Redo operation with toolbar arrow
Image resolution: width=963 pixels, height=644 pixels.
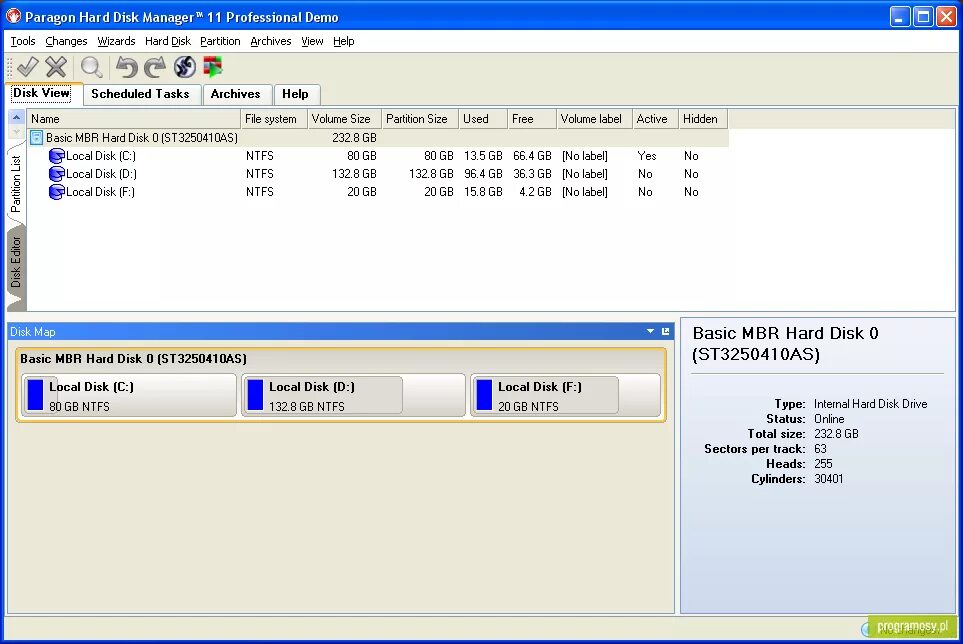[x=154, y=66]
